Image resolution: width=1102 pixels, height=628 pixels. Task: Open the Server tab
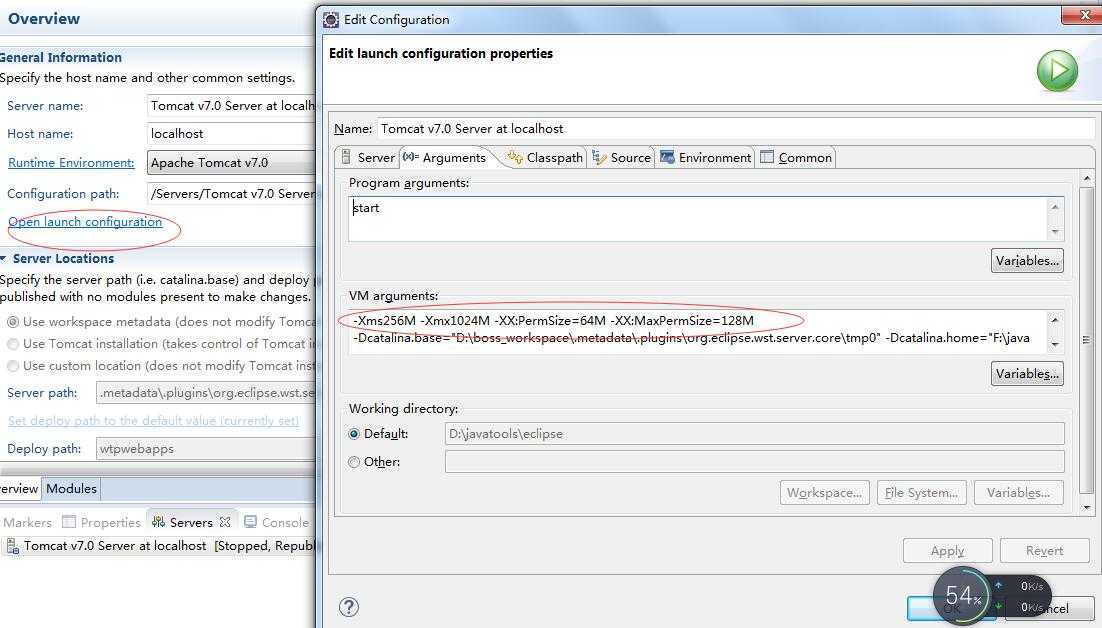point(368,157)
